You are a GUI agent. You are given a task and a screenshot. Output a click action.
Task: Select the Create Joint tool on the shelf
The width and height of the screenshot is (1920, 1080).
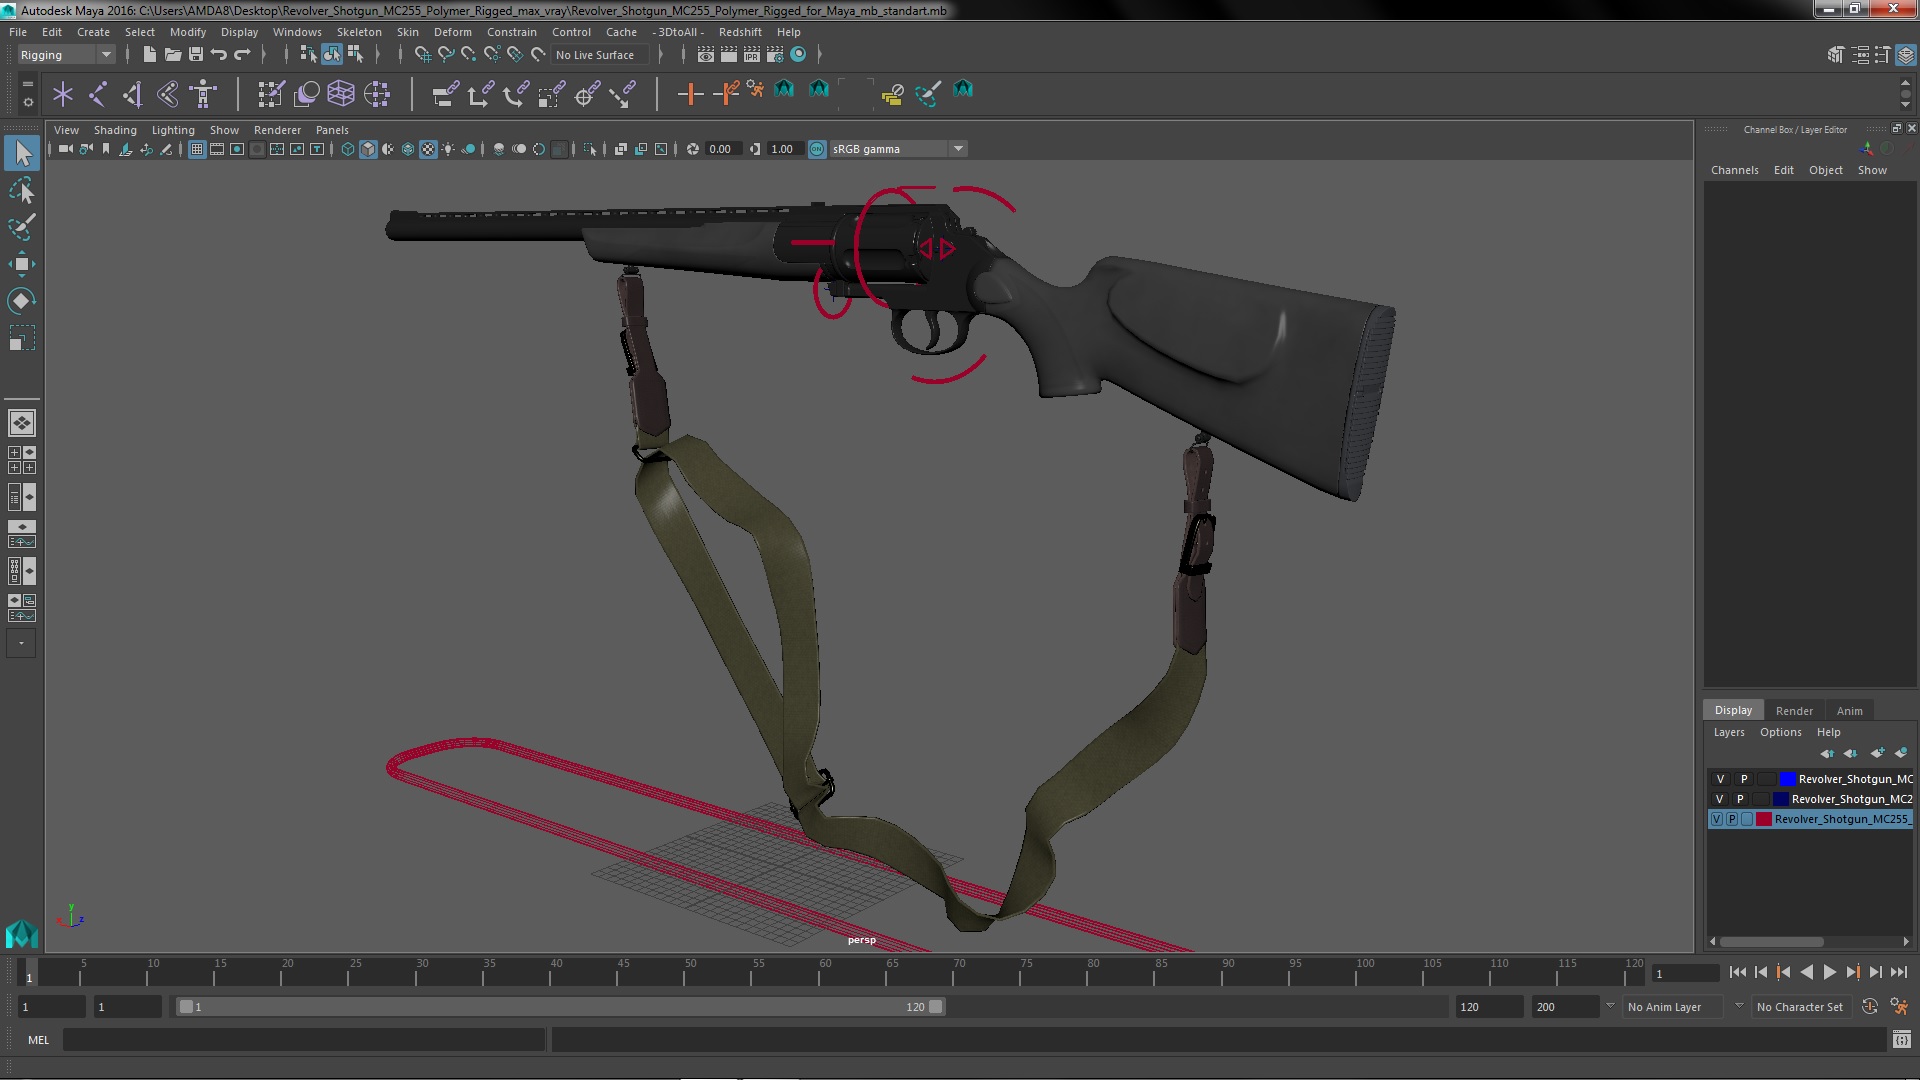[x=98, y=94]
